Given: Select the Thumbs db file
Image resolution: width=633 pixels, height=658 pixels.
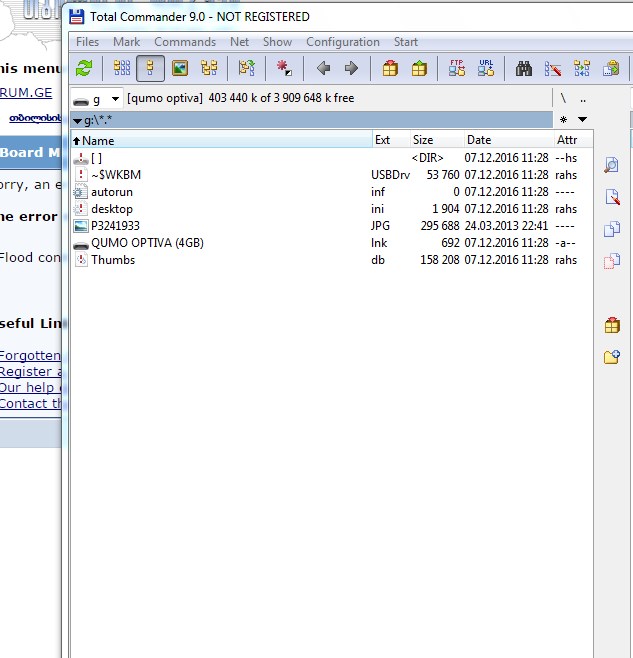Looking at the screenshot, I should [332, 260].
